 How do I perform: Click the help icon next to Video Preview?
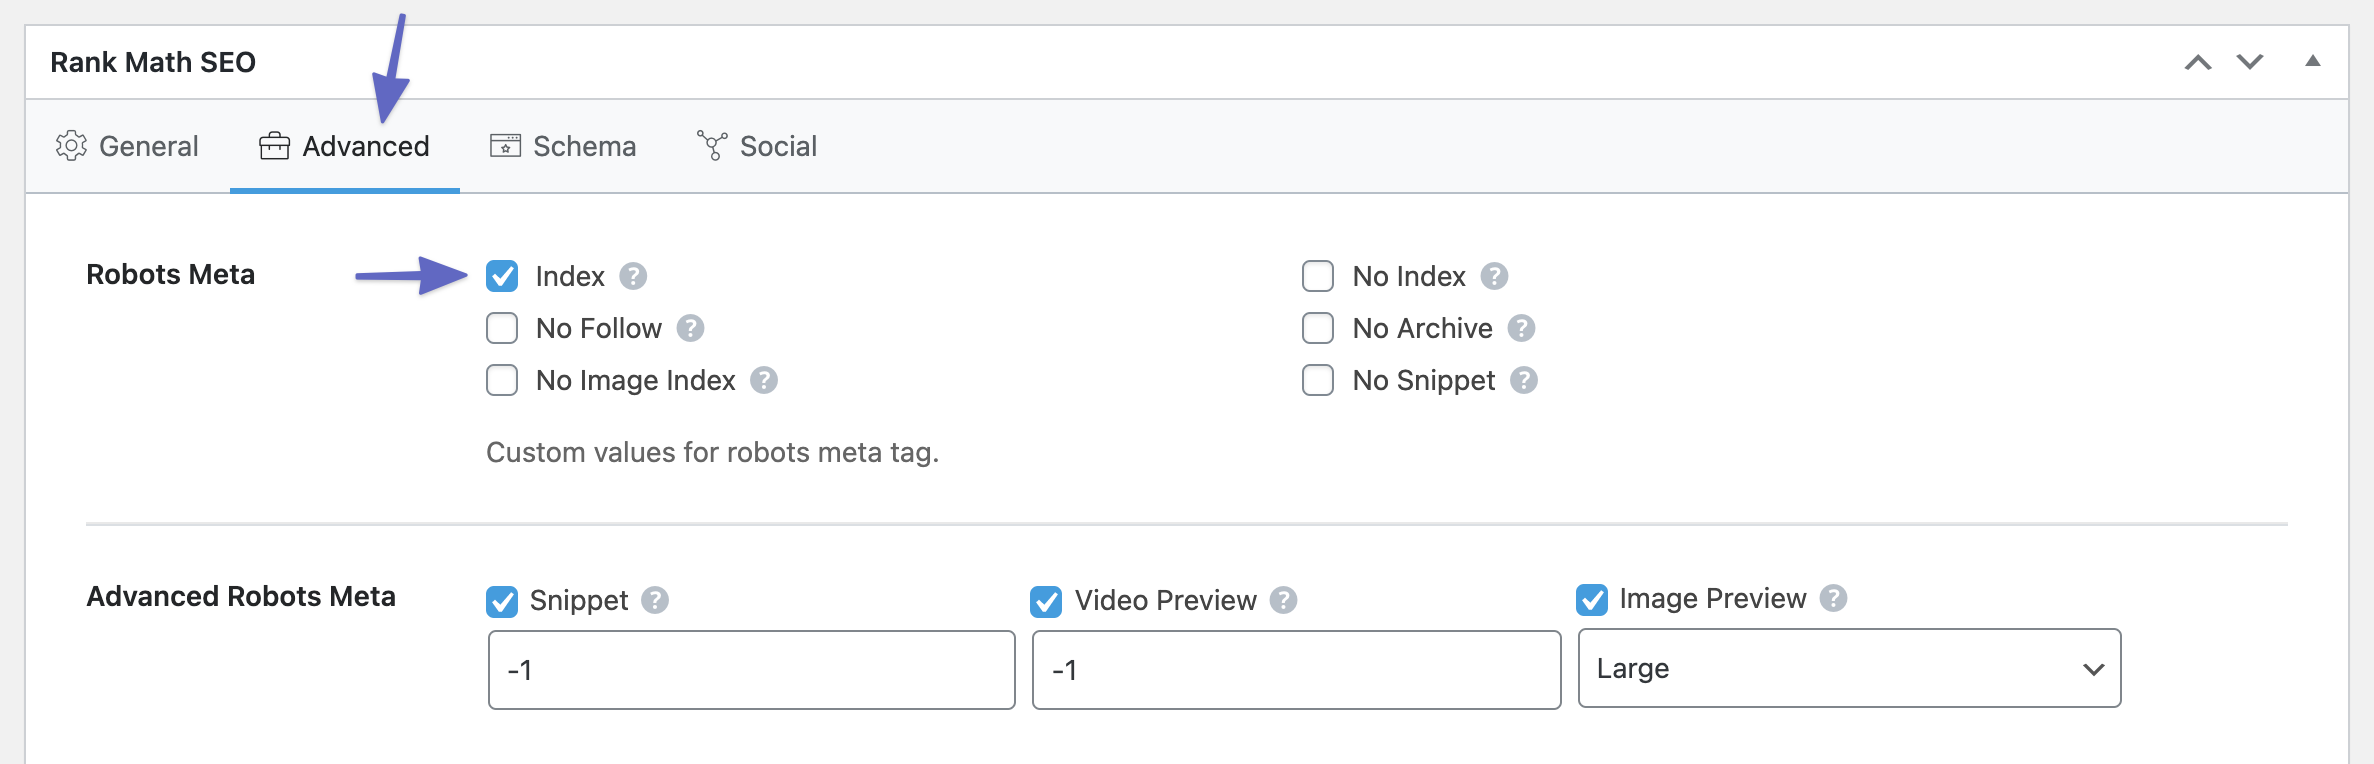point(1283,600)
